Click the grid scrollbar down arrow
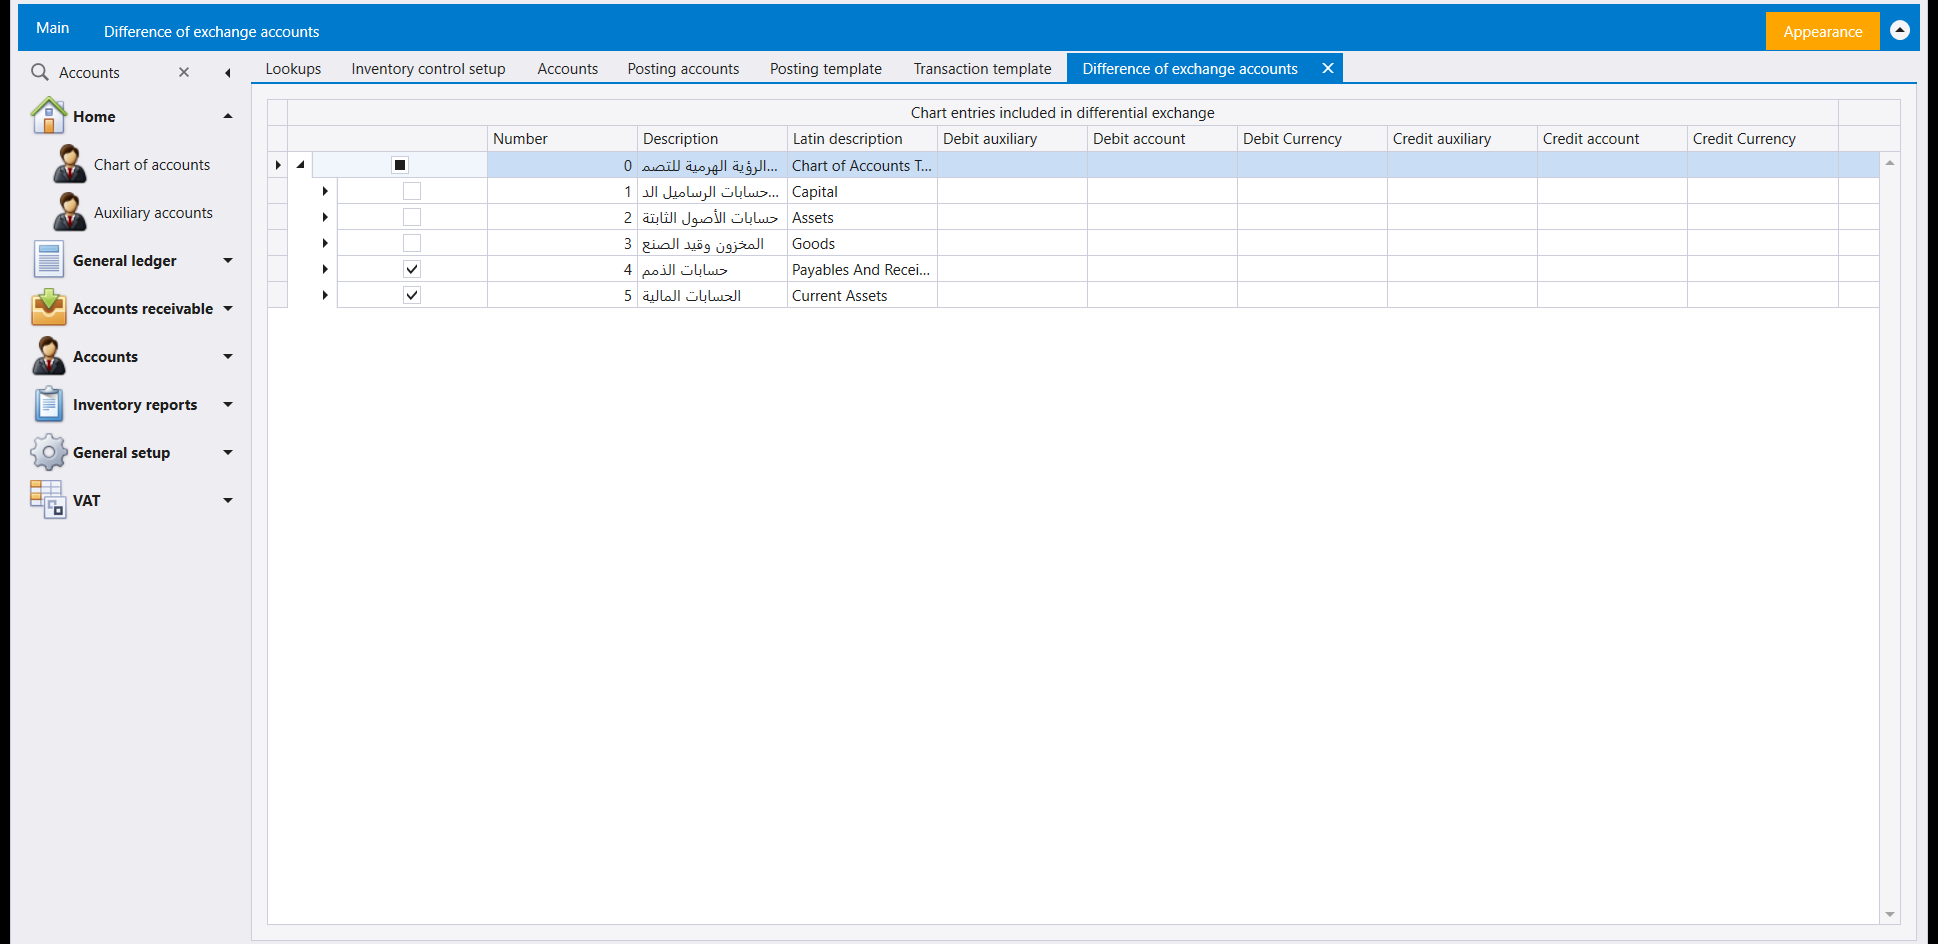Viewport: 1938px width, 944px height. [1889, 914]
